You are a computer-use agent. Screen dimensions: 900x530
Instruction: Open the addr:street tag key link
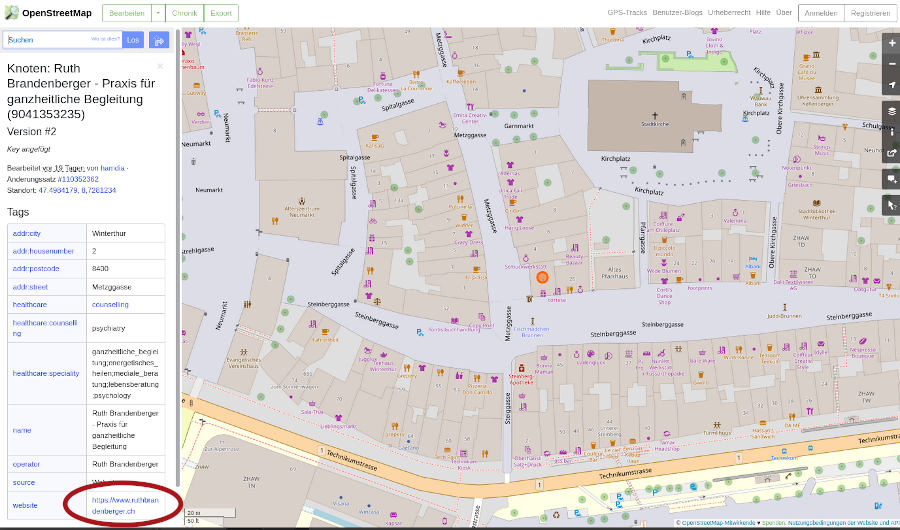click(30, 287)
